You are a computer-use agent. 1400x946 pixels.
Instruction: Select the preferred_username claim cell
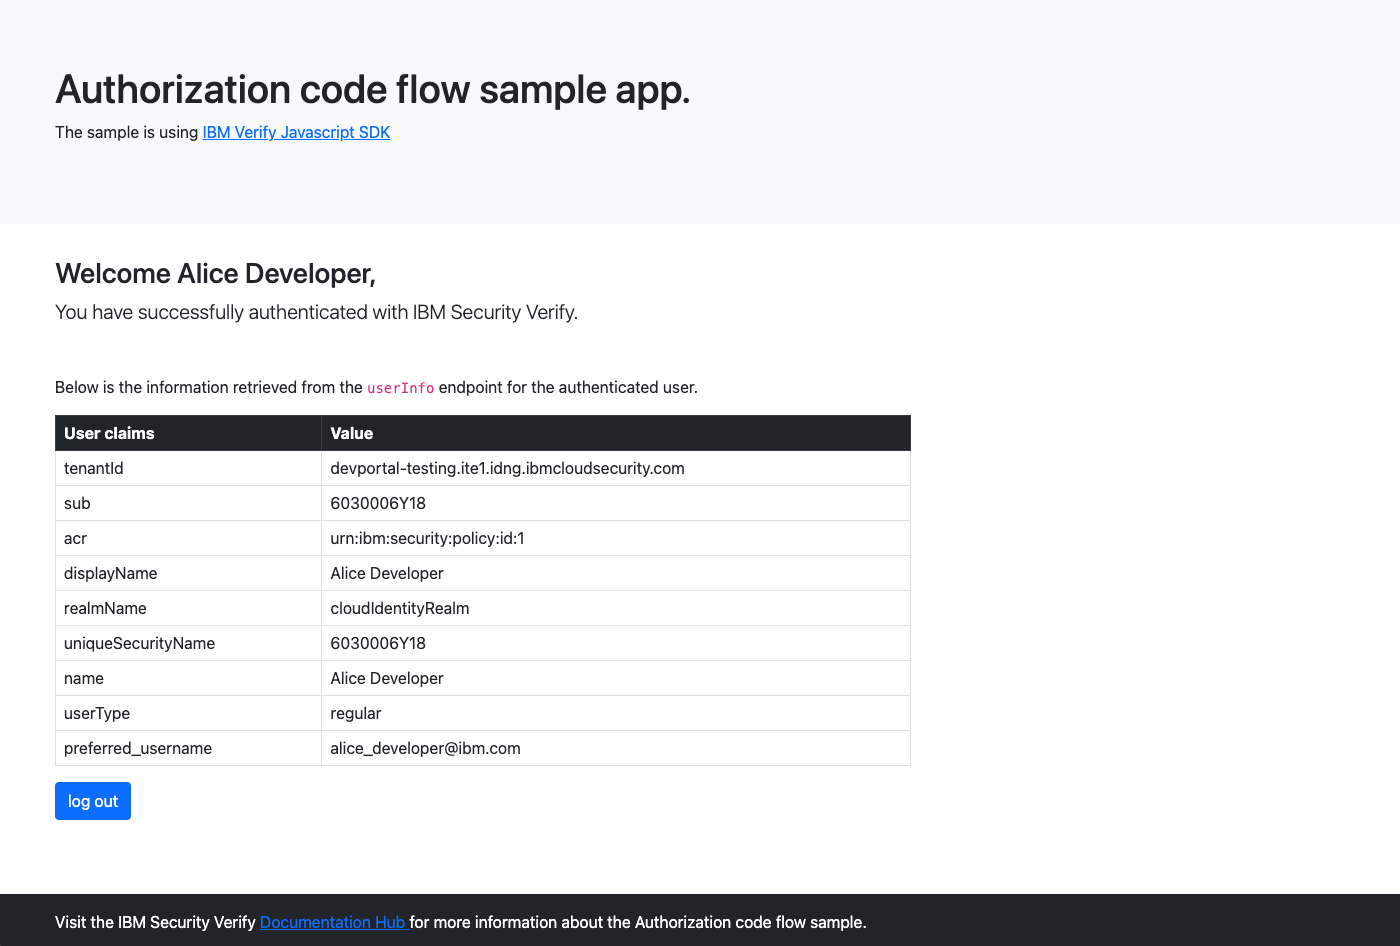coord(138,748)
